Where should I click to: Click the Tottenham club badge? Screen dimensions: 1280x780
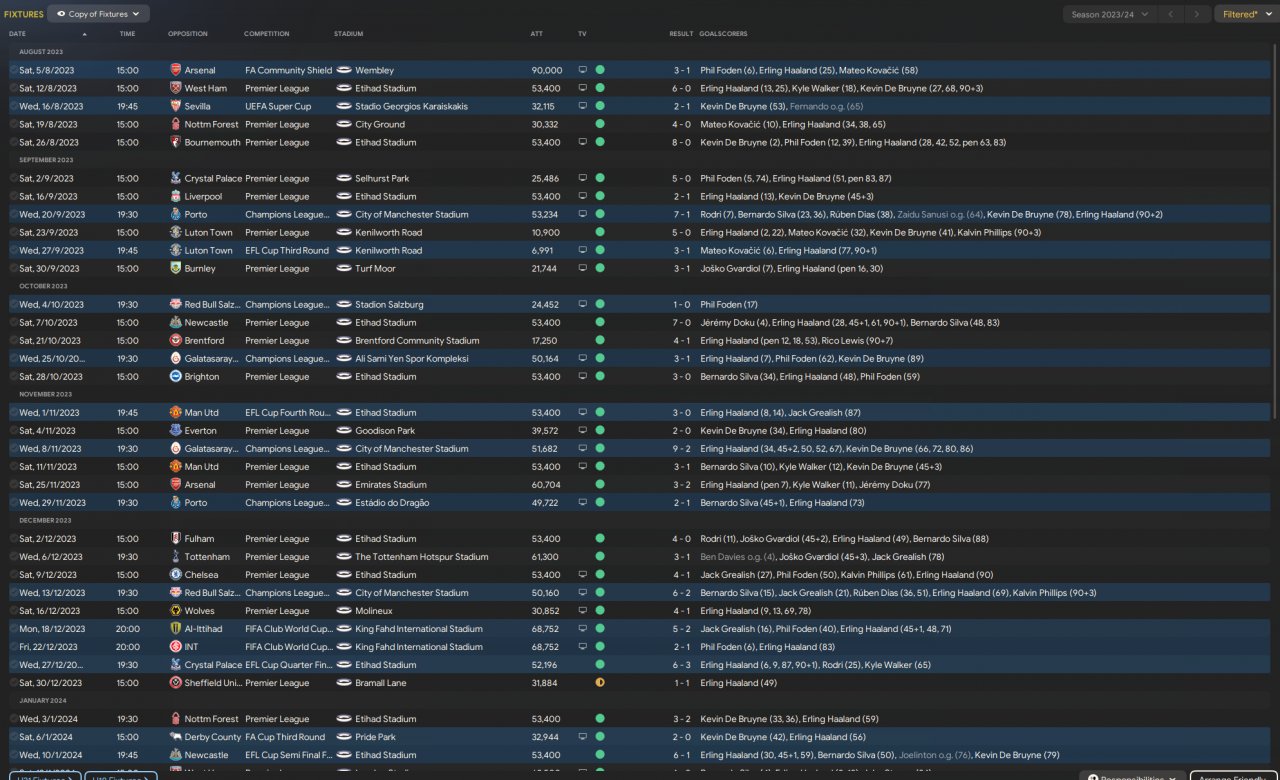176,557
